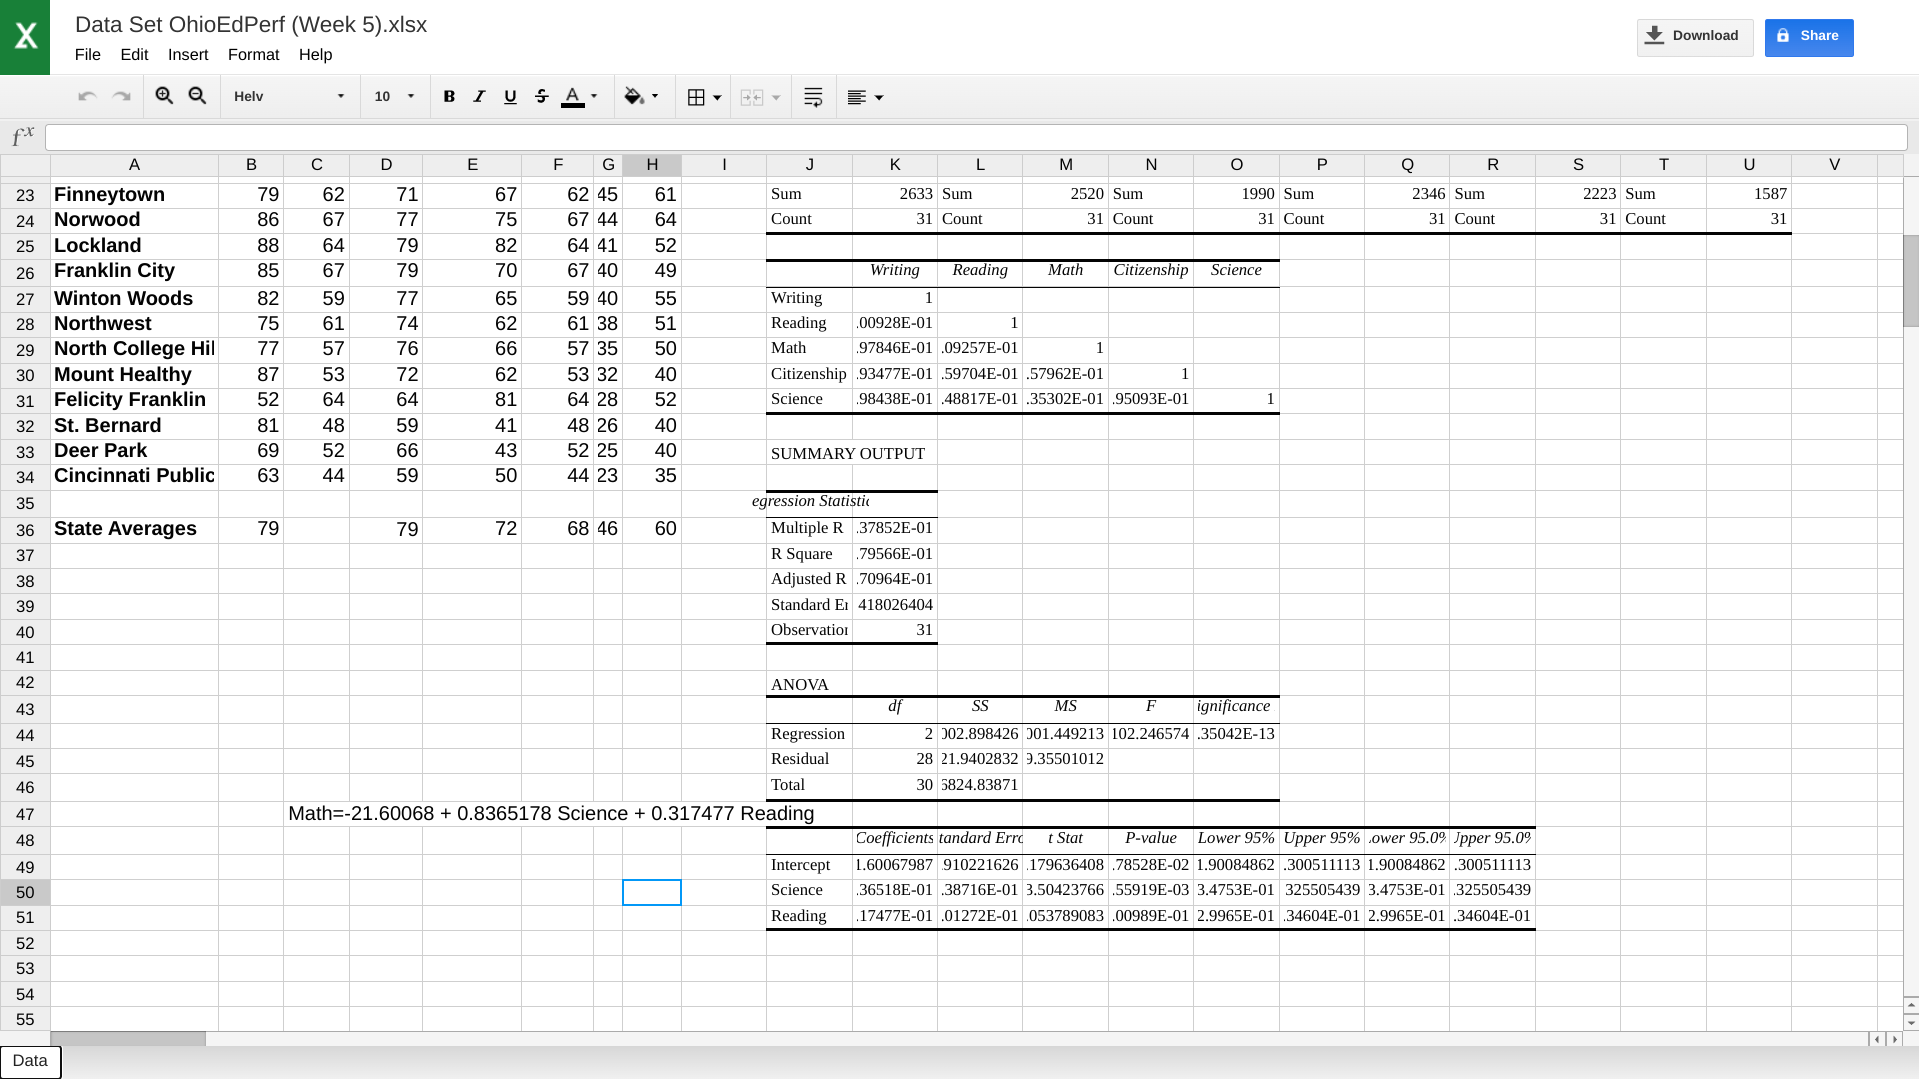Select the 'Residual' row label
The image size is (1919, 1079).
[x=809, y=759]
